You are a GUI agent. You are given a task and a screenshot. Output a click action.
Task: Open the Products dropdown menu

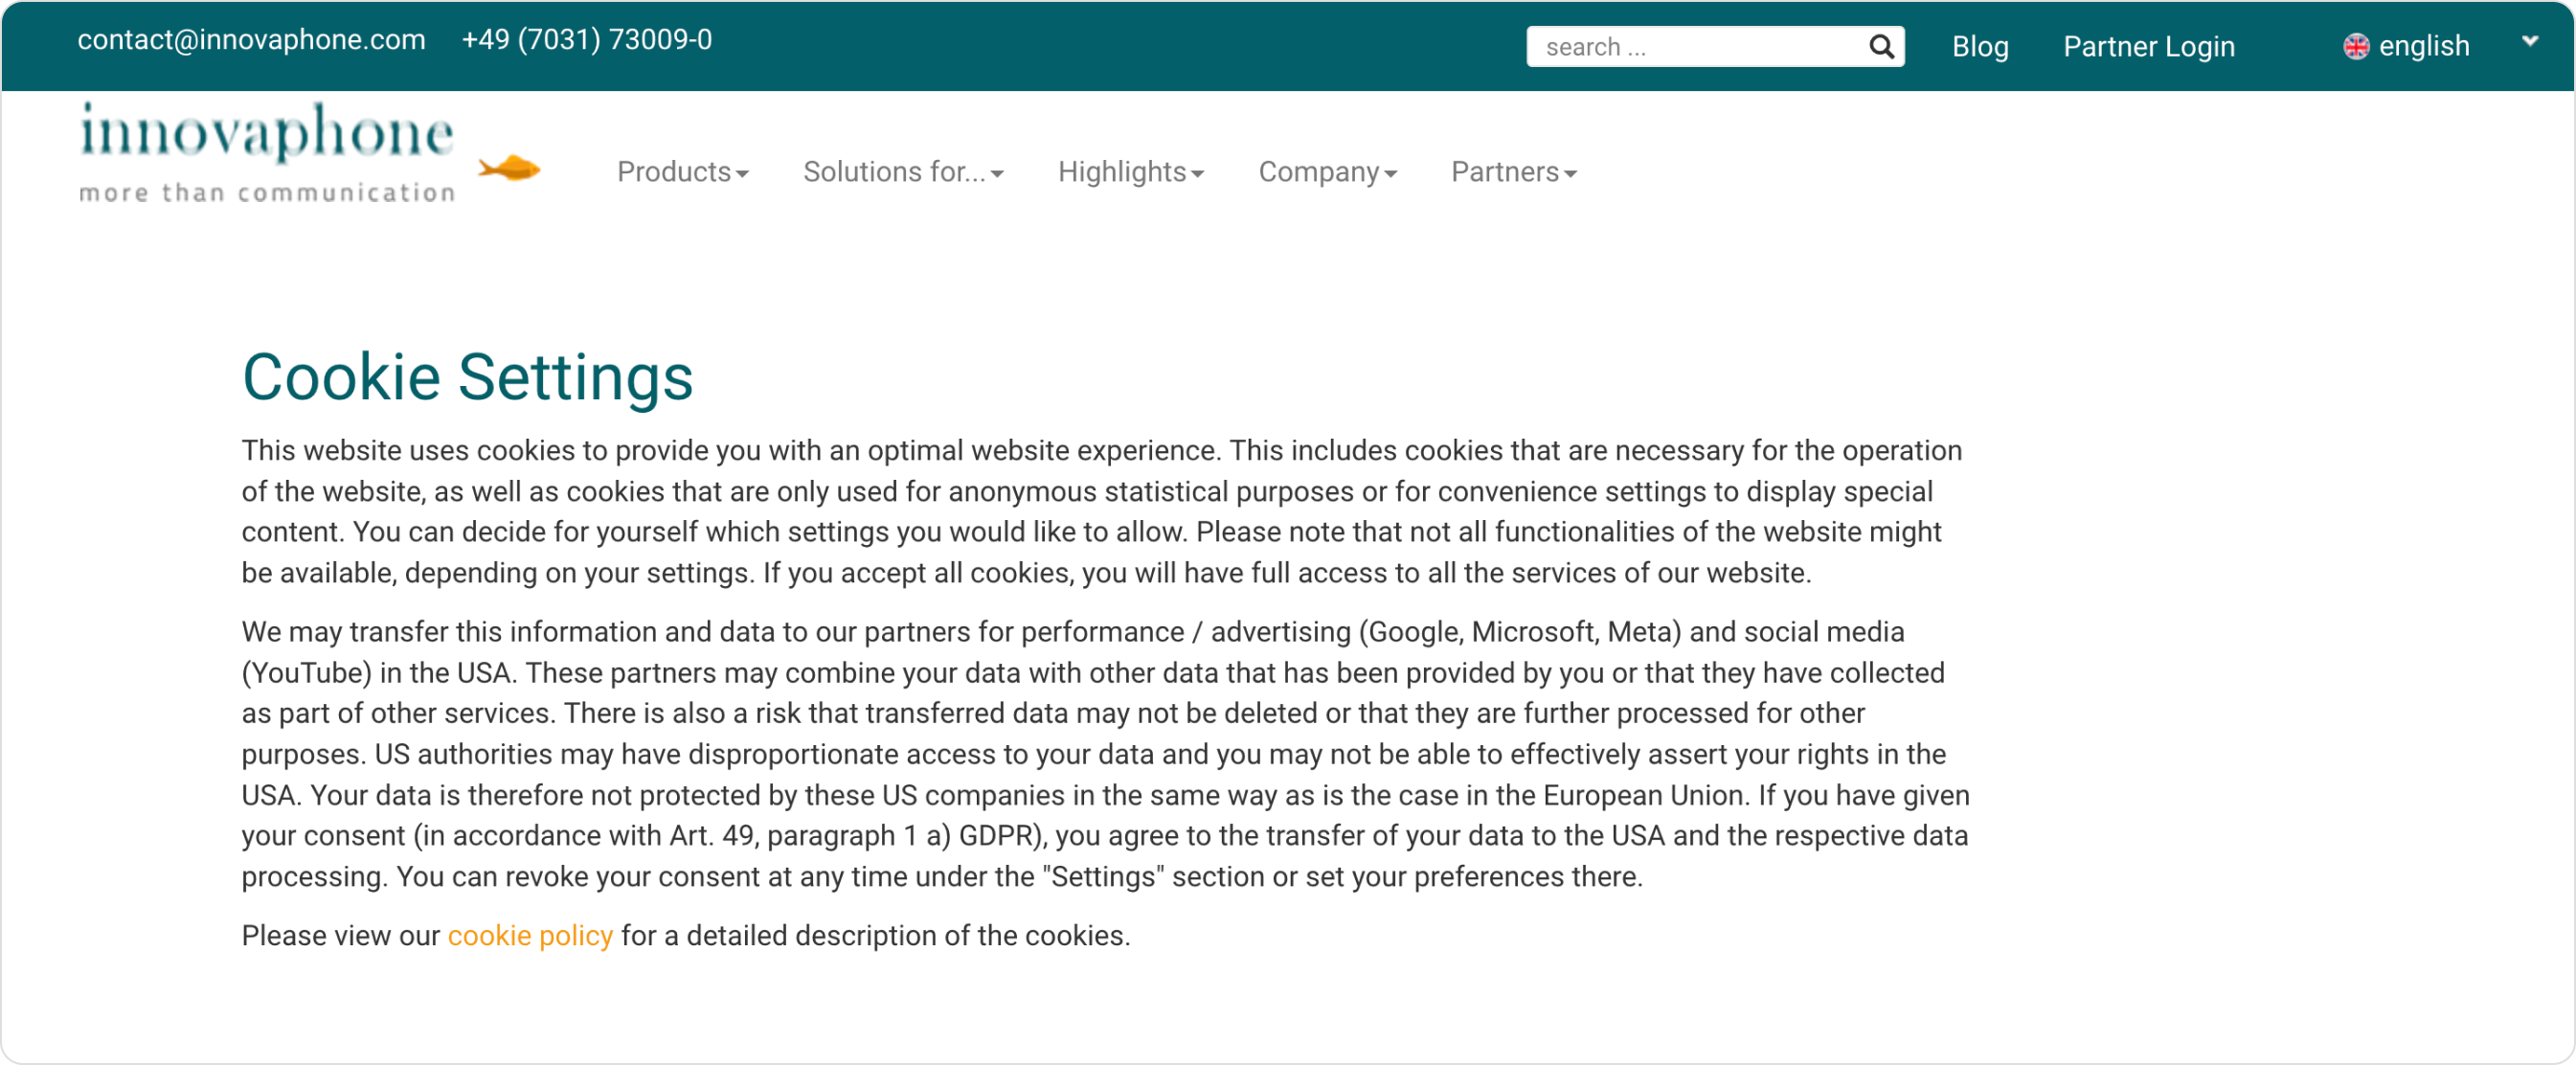point(682,172)
